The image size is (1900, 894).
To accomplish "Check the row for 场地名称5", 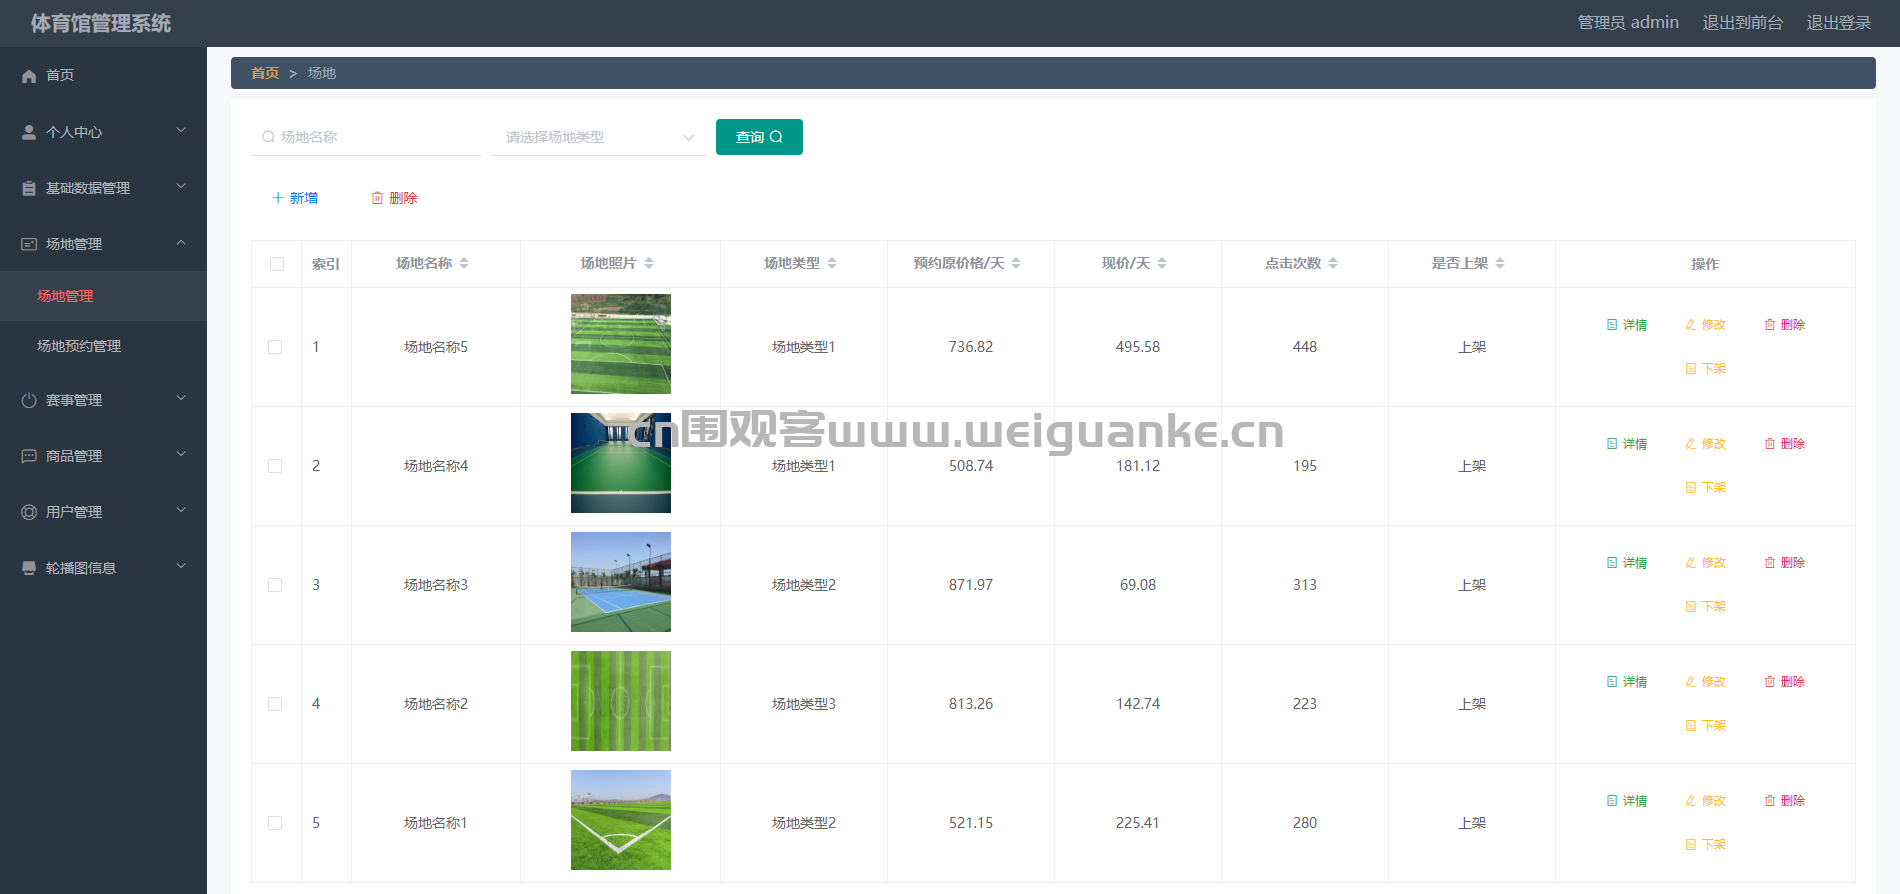I will click(x=275, y=347).
